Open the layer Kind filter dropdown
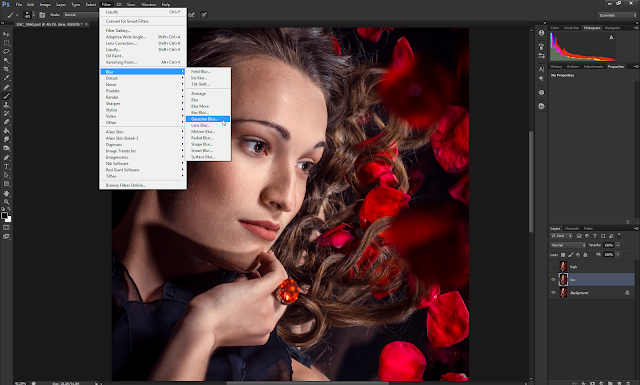Image resolution: width=640 pixels, height=385 pixels. tap(561, 236)
